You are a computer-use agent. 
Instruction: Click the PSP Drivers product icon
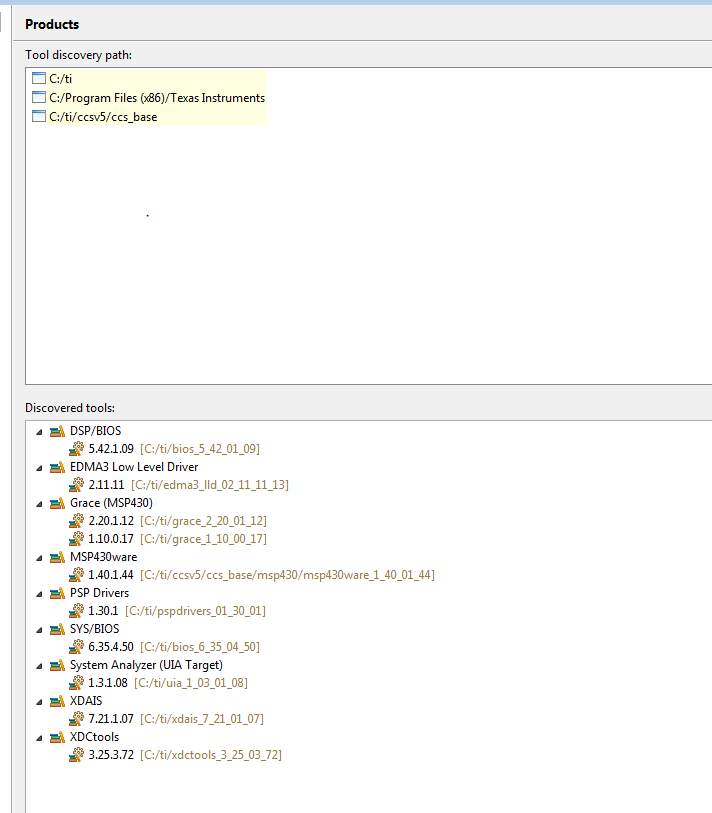click(x=57, y=593)
